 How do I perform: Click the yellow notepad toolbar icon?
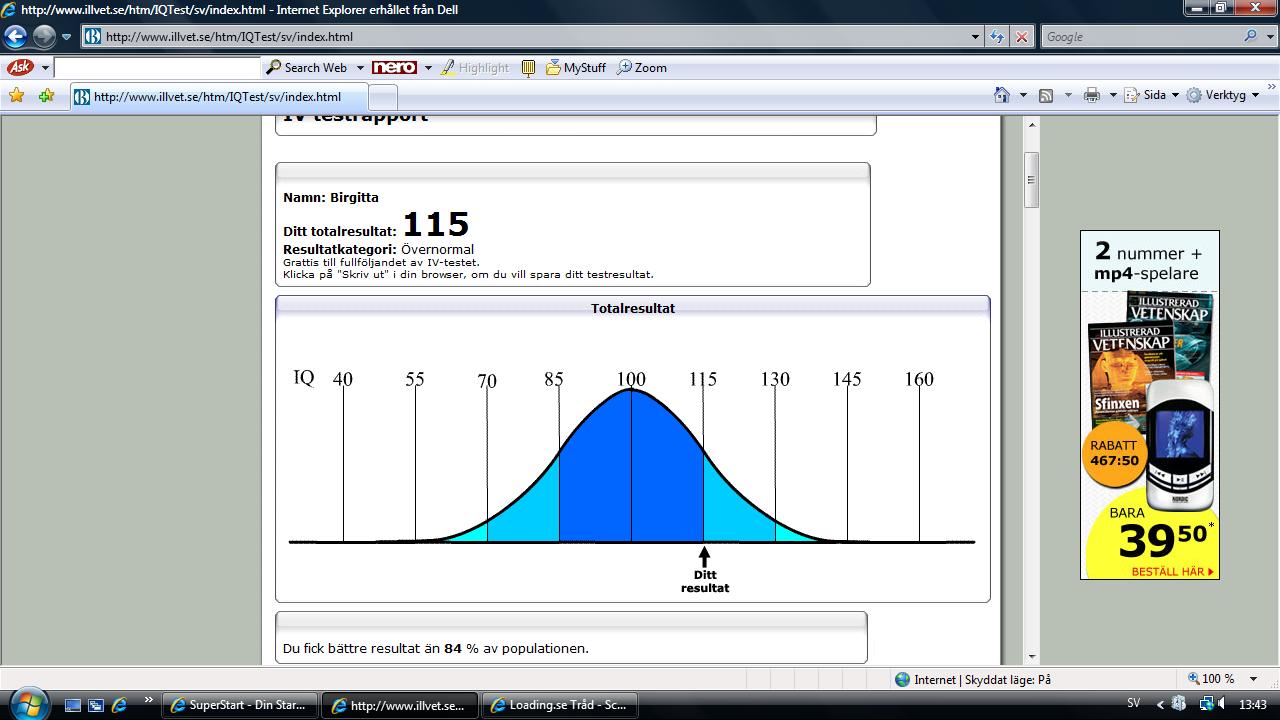point(529,68)
